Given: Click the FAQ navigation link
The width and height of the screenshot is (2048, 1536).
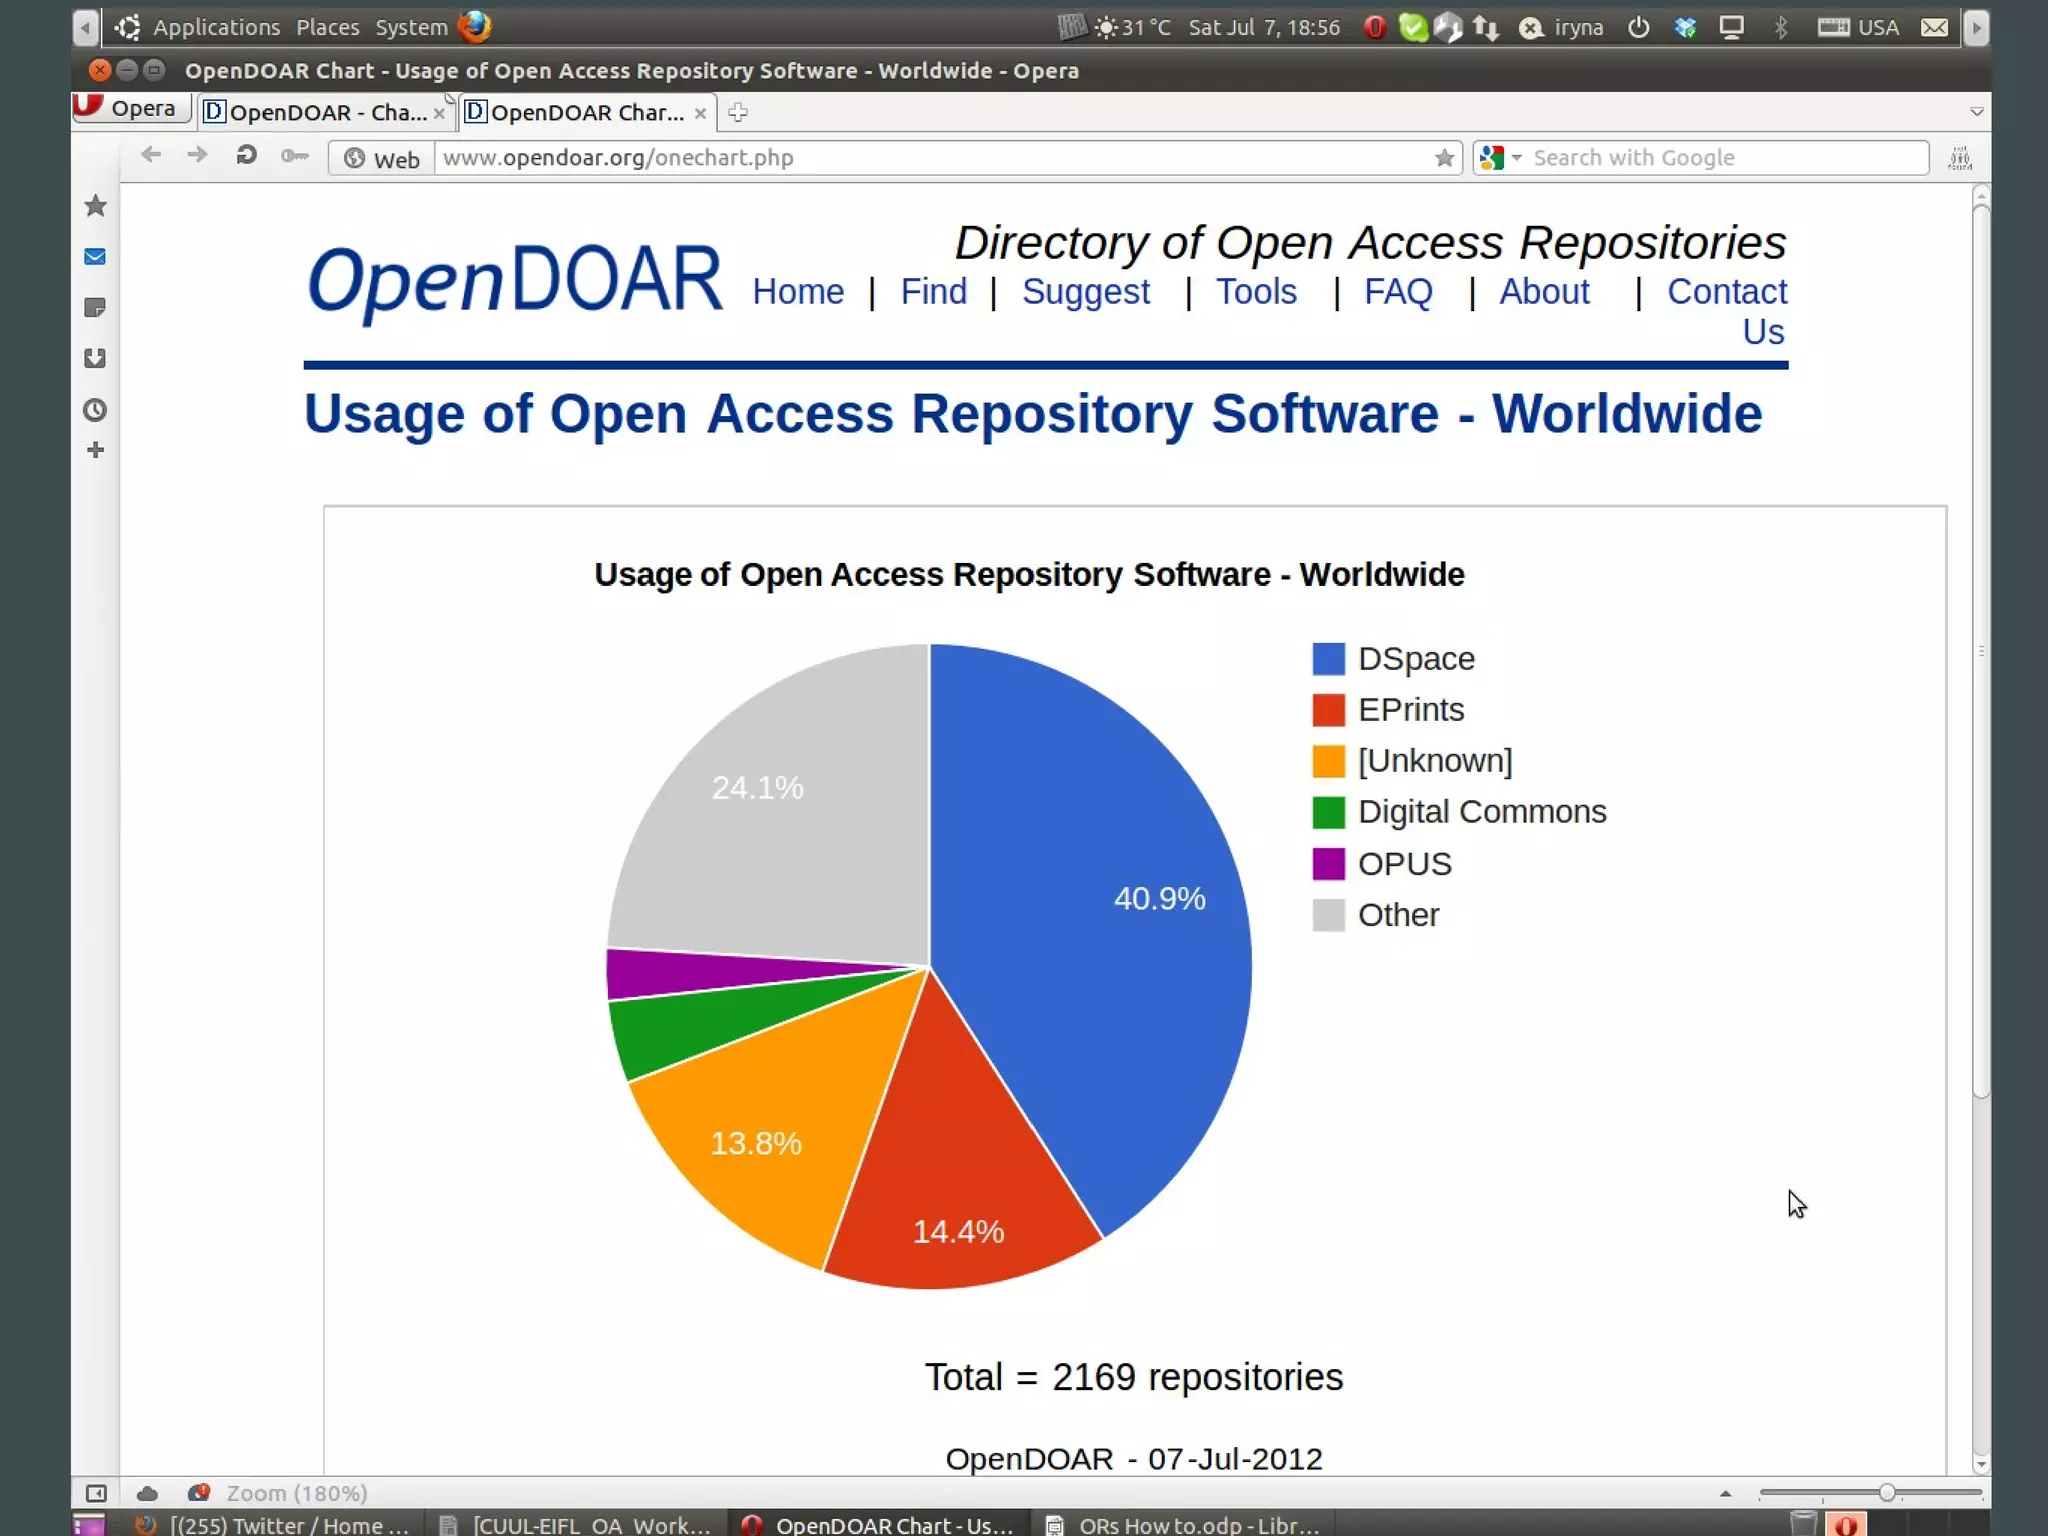Looking at the screenshot, I should tap(1397, 291).
